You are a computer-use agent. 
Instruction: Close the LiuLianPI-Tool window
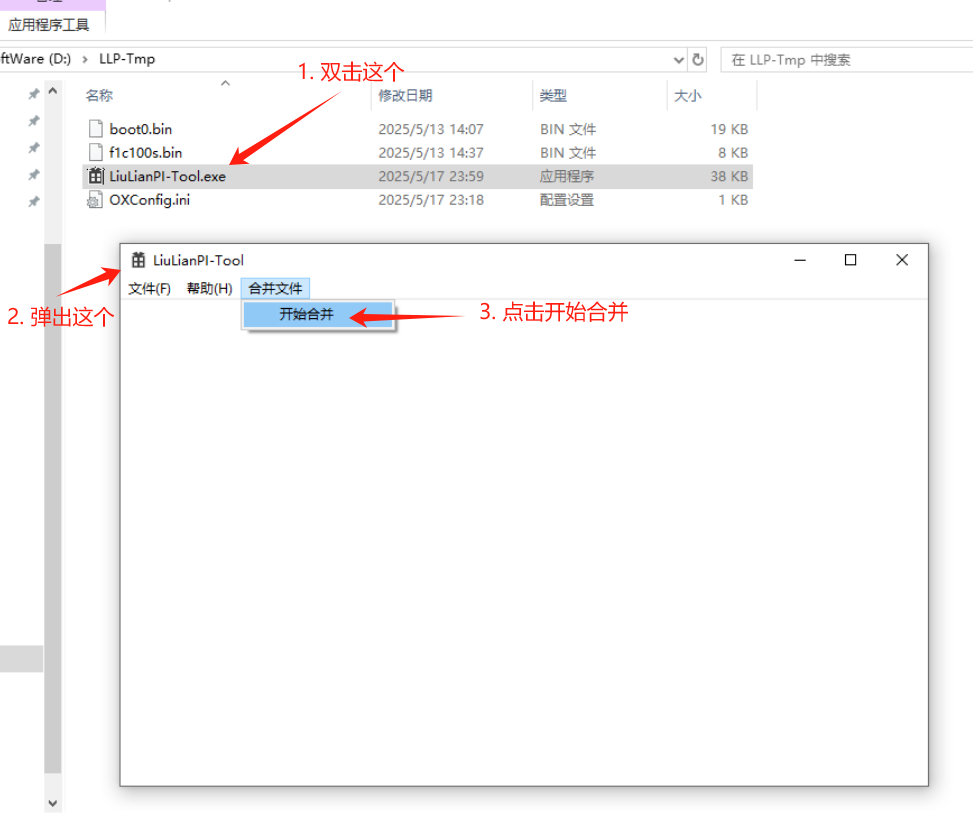[902, 260]
